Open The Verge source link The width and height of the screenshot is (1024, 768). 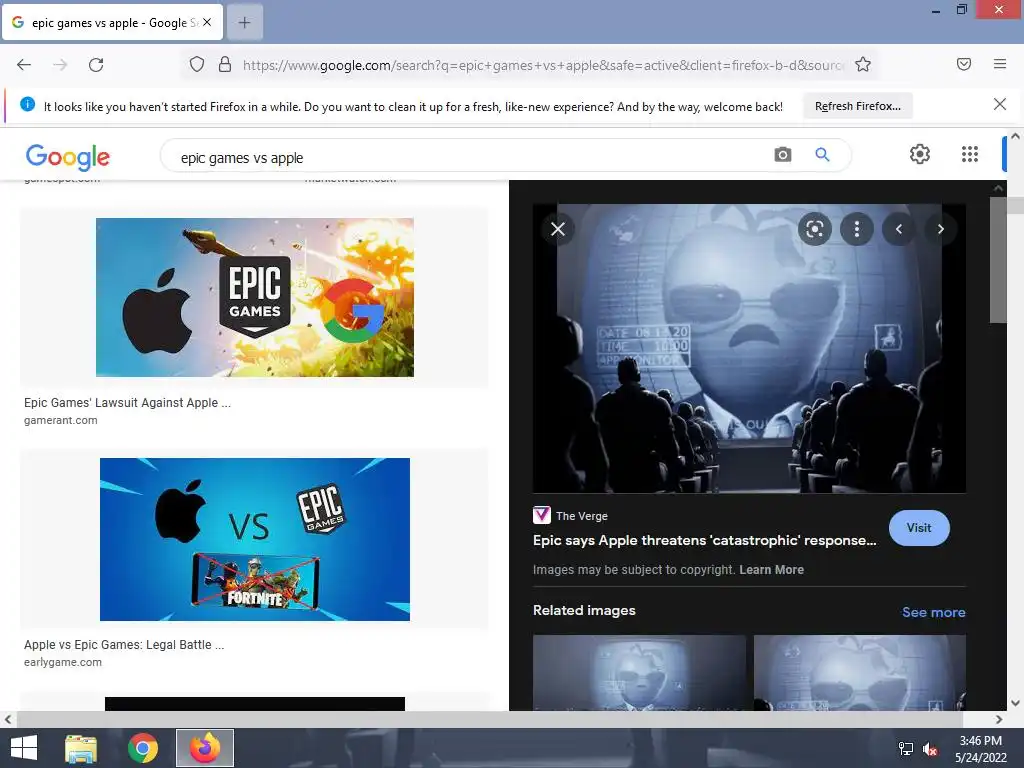[570, 516]
